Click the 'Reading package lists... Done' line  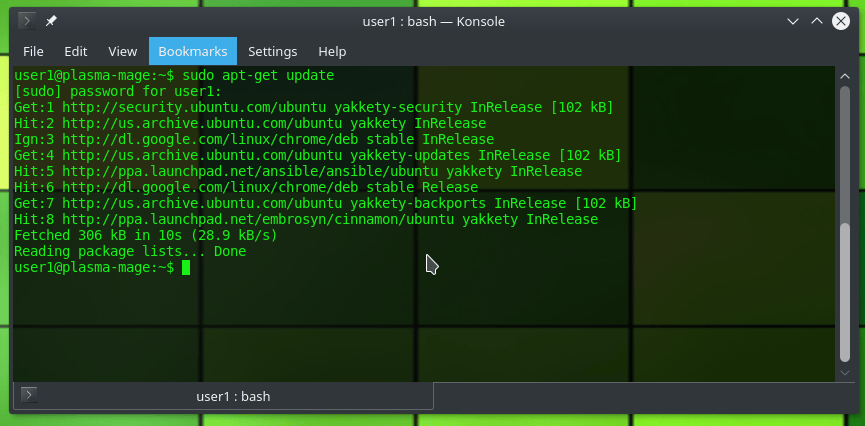coord(130,252)
